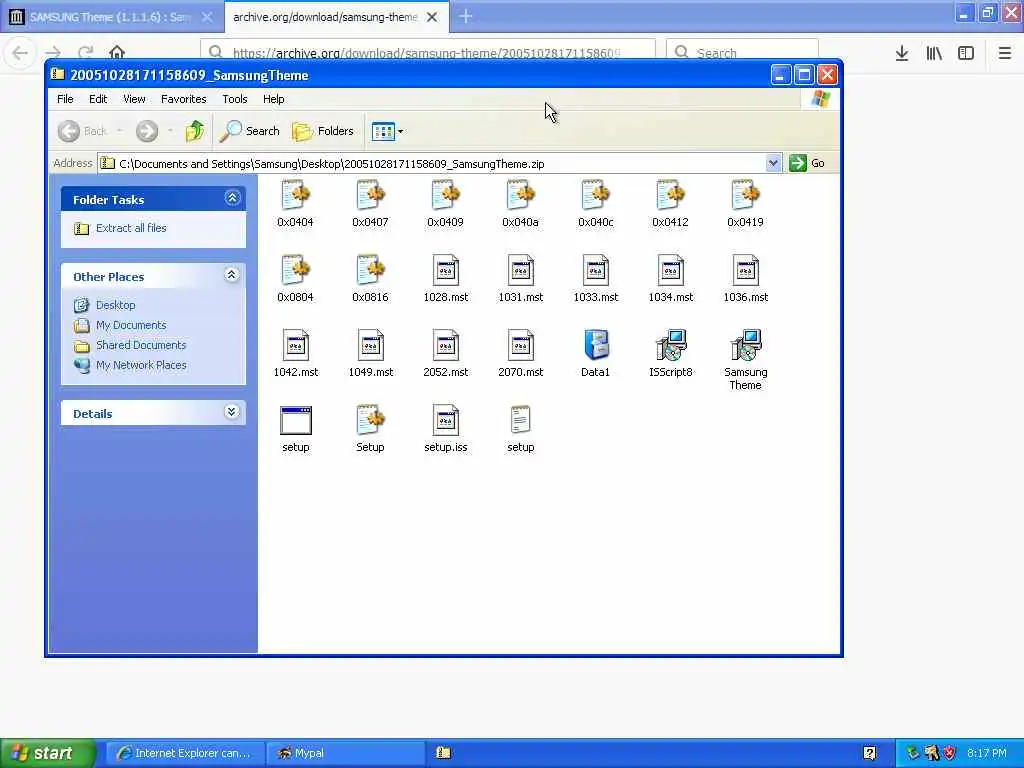
Task: Select the 1034.mst transform file
Action: pyautogui.click(x=671, y=270)
